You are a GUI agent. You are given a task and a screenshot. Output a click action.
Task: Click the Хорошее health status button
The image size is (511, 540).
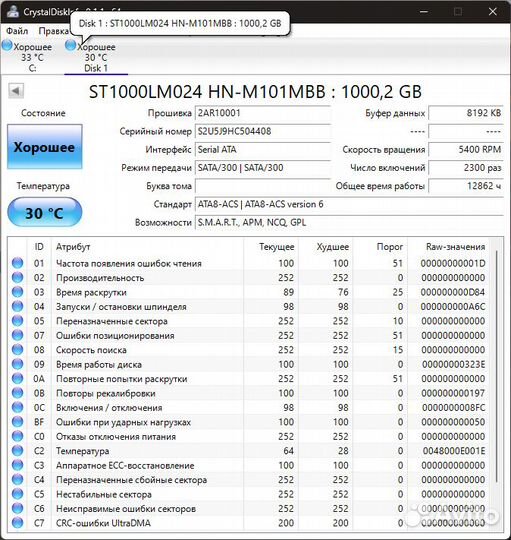pyautogui.click(x=45, y=147)
